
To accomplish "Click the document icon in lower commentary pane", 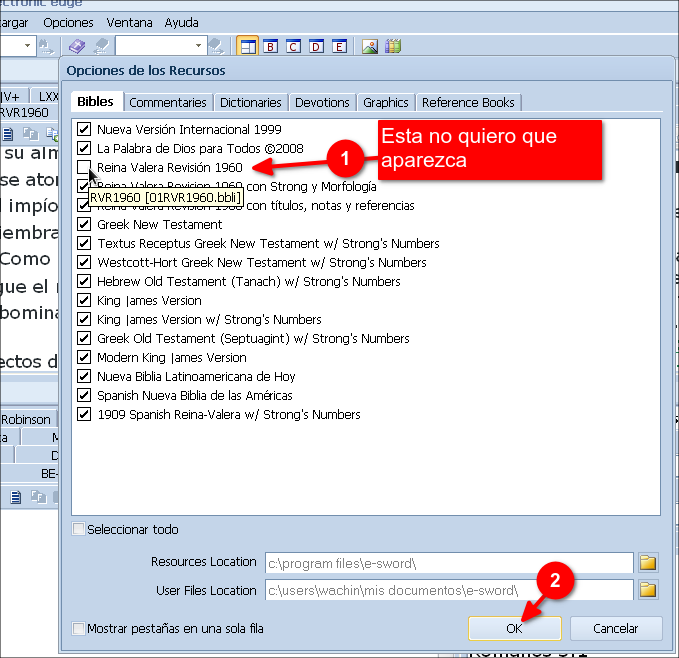I will pyautogui.click(x=16, y=497).
